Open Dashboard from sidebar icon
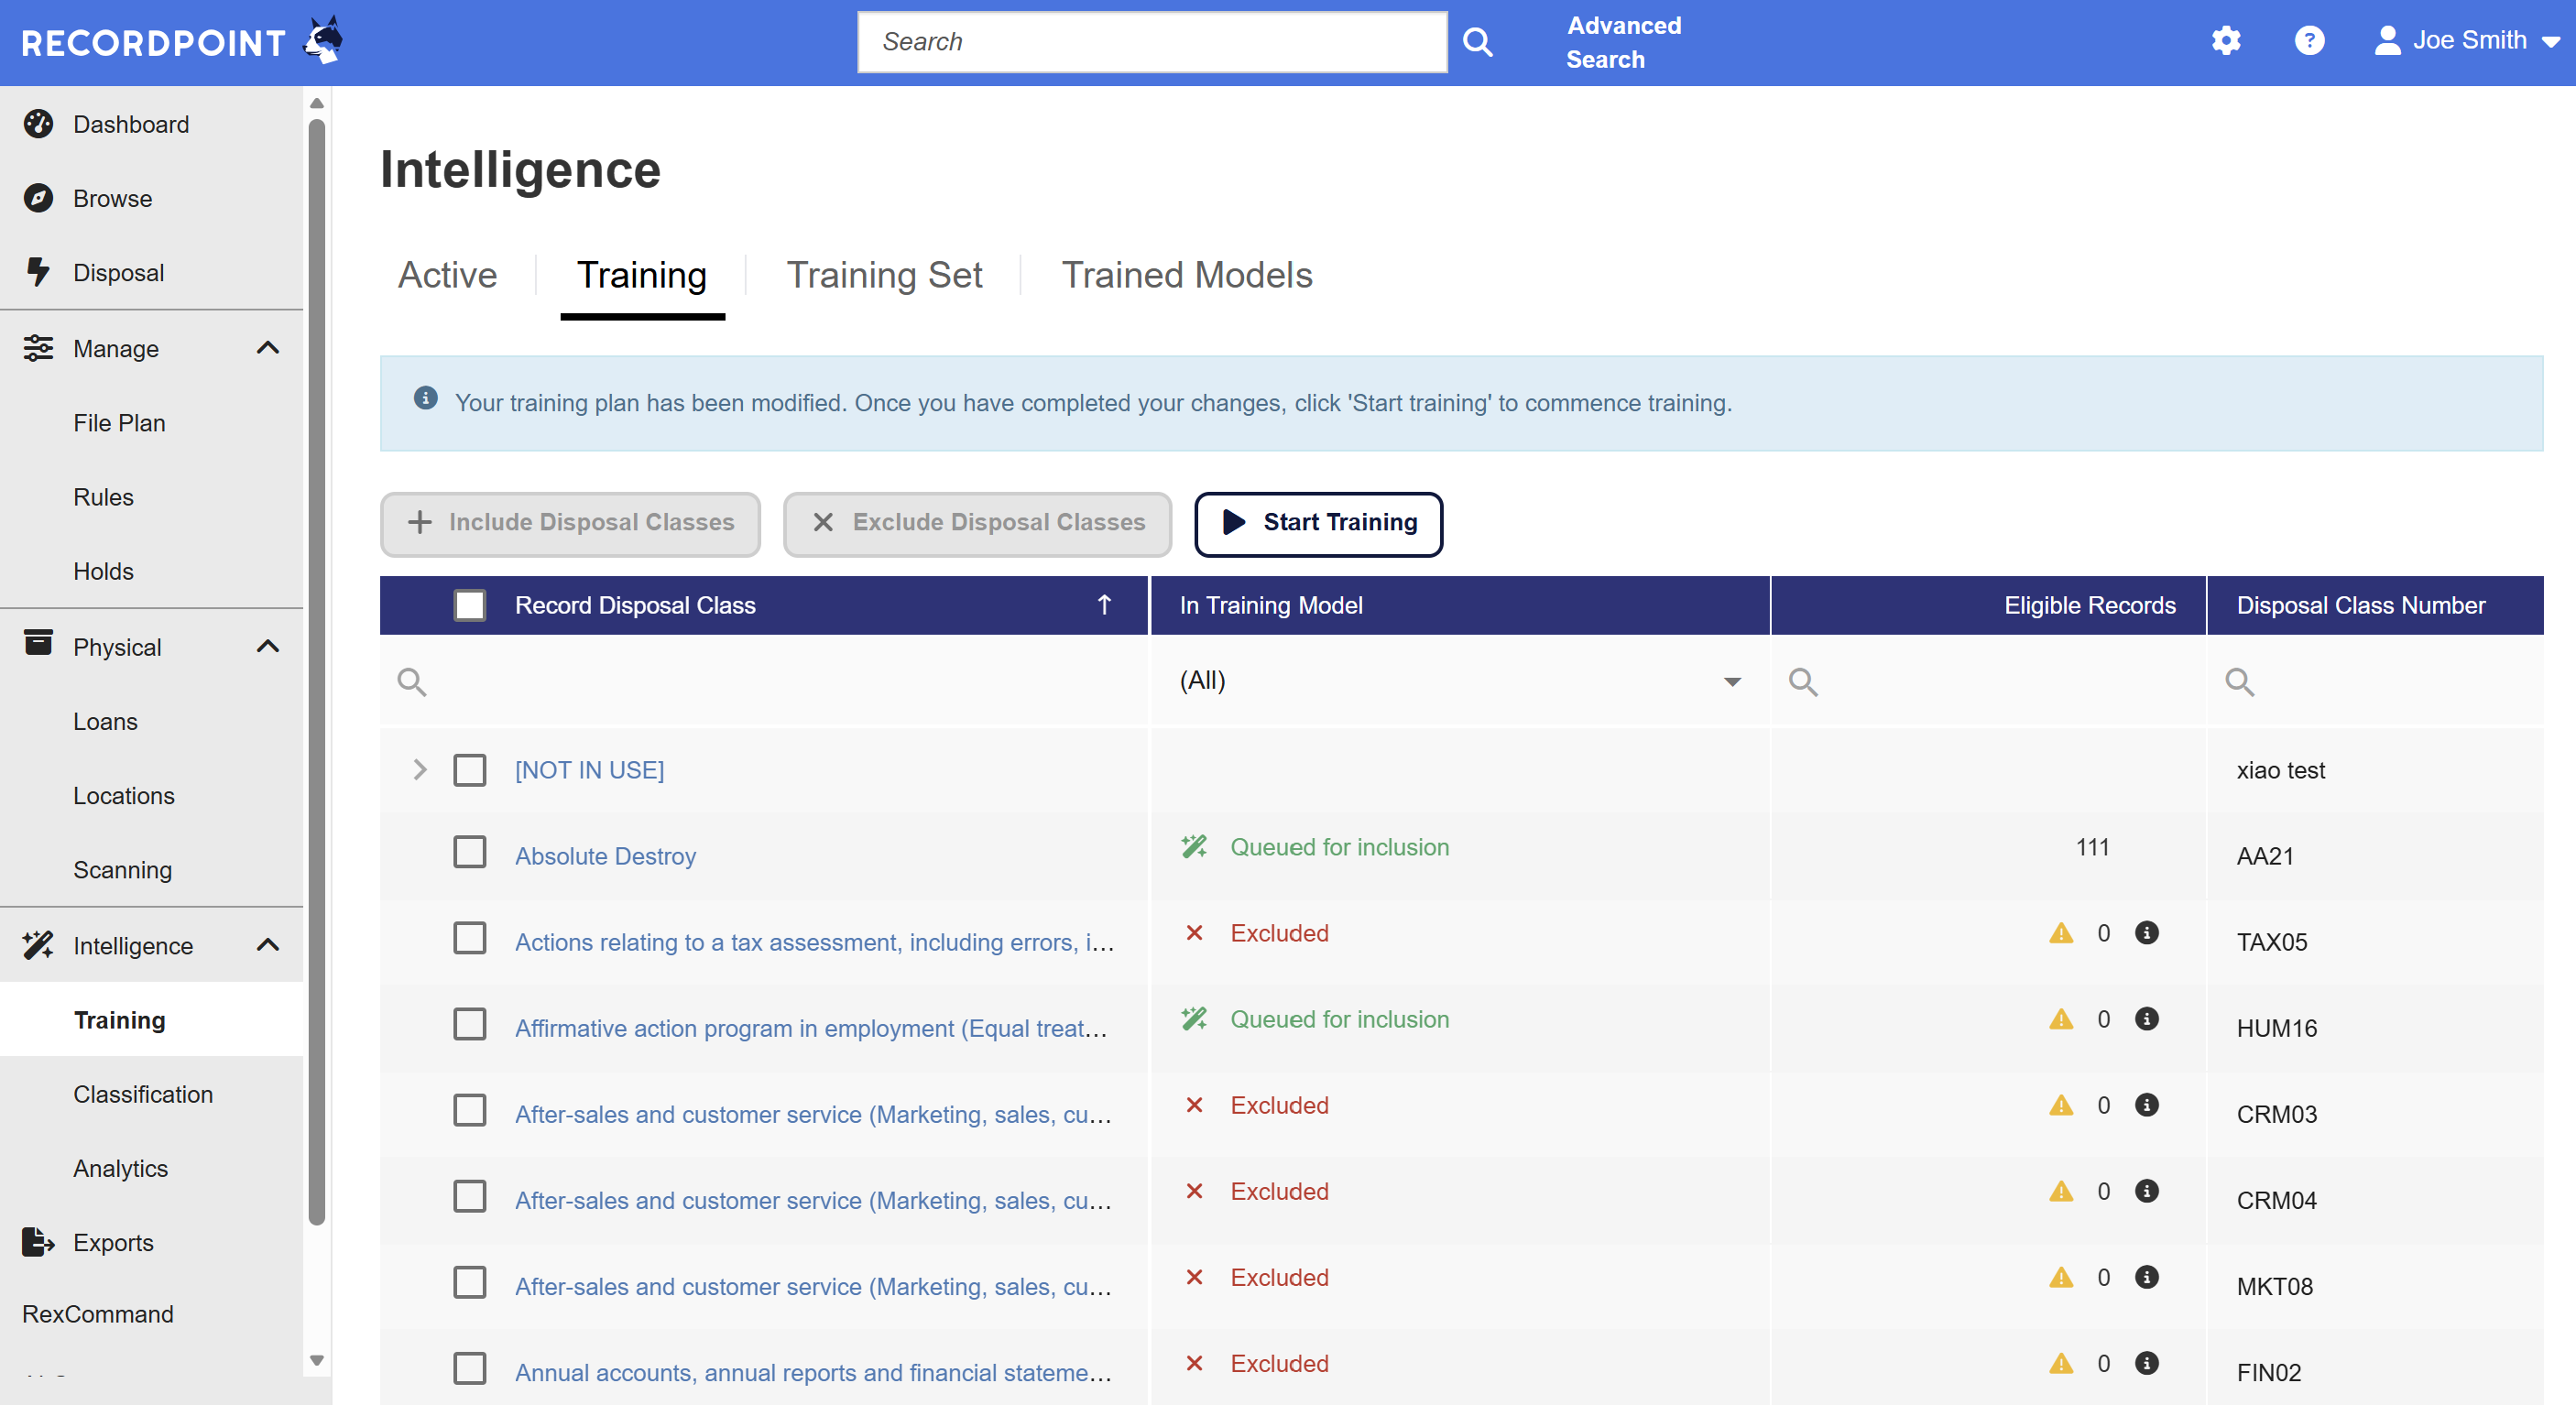 click(x=38, y=124)
